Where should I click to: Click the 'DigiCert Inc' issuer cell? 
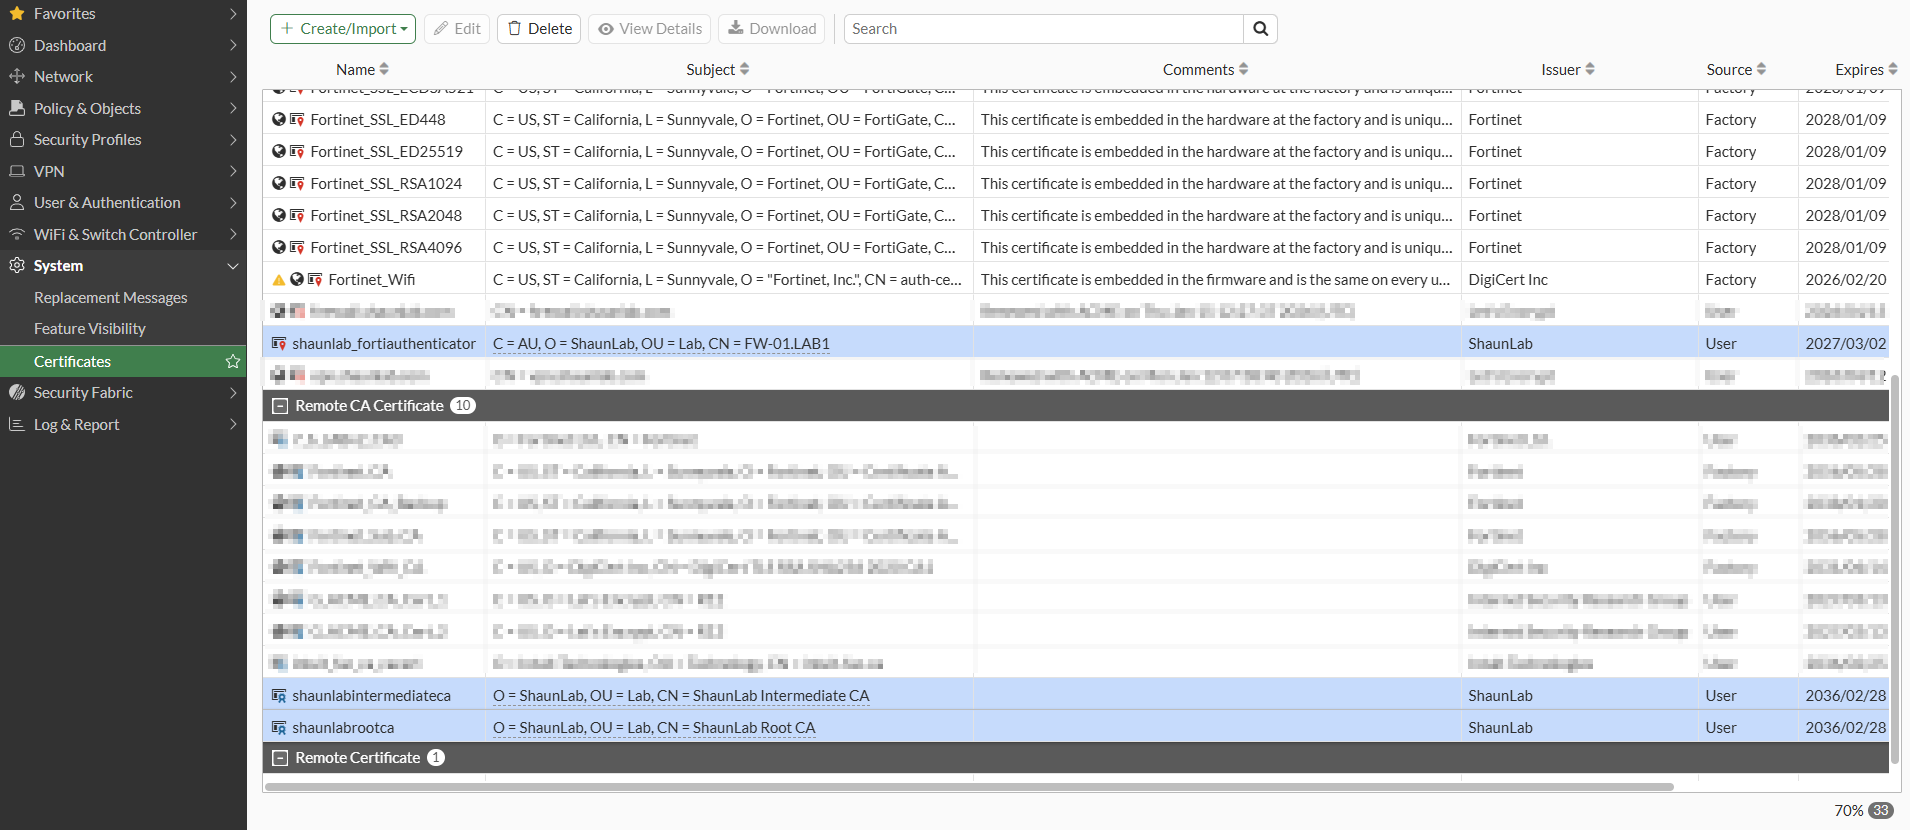coord(1507,280)
